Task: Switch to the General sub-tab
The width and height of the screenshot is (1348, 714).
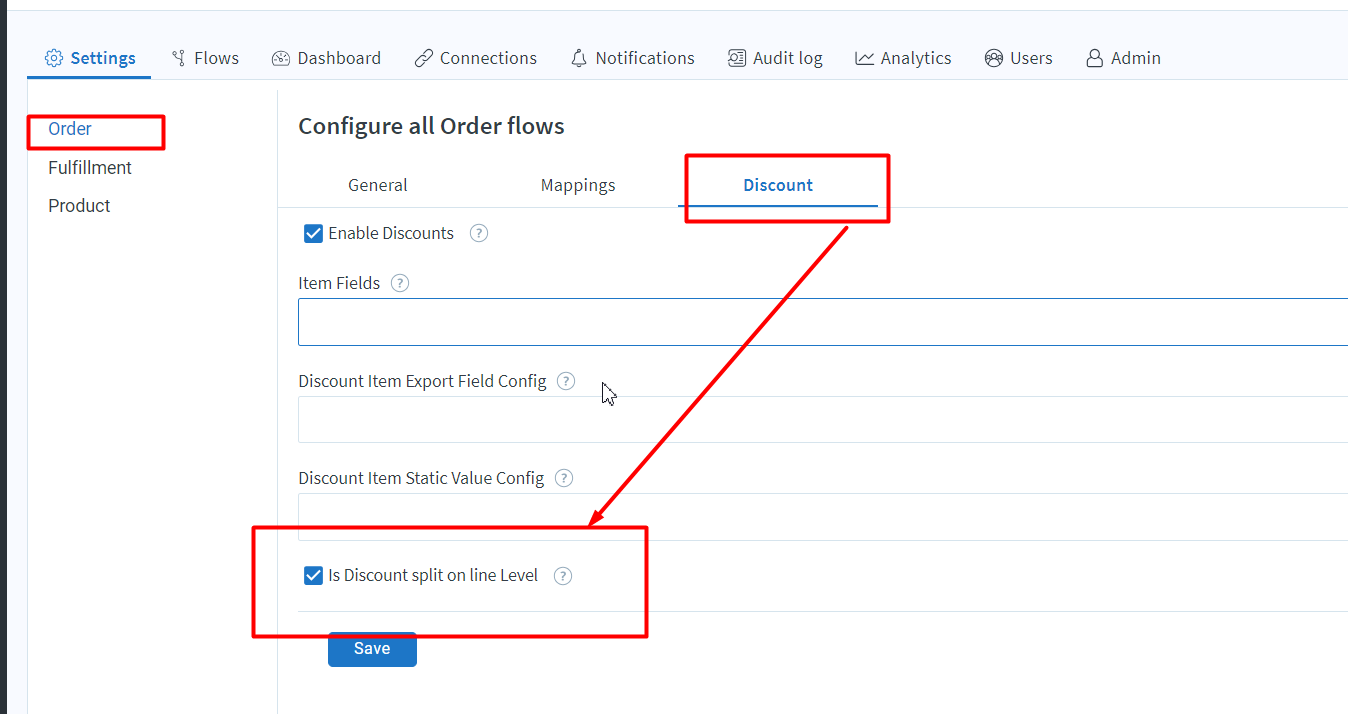Action: click(378, 185)
